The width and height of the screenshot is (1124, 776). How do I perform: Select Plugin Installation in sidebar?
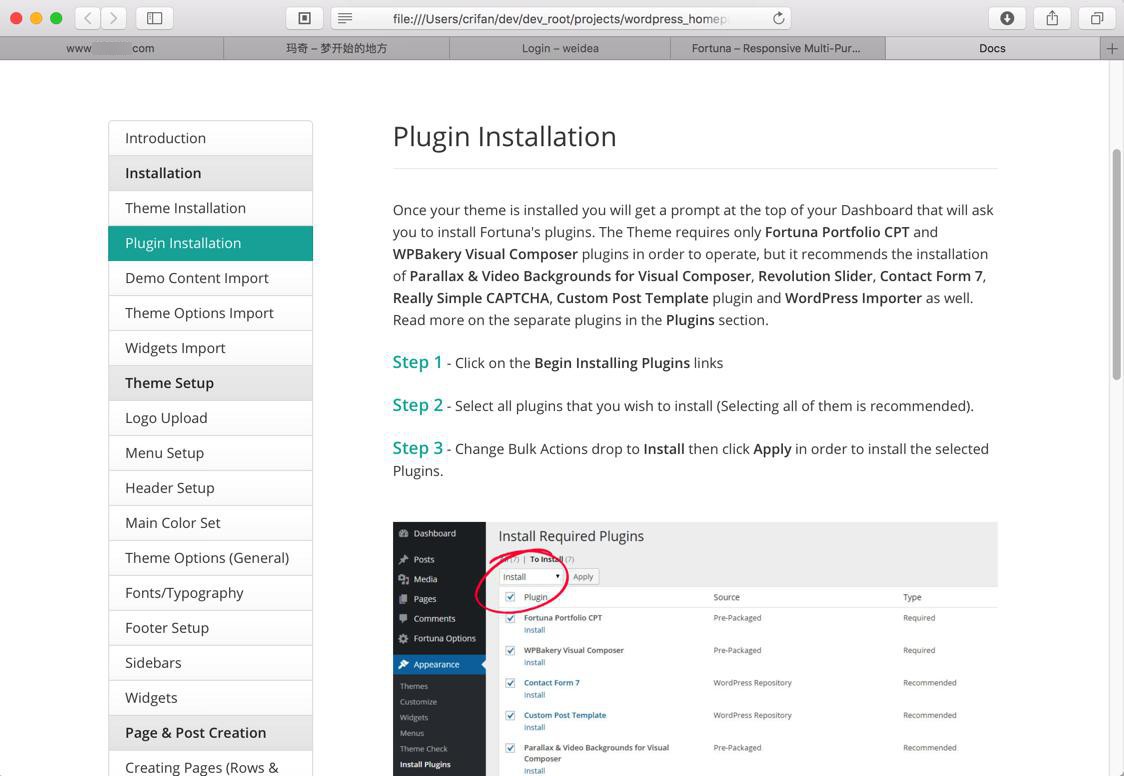[x=210, y=243]
